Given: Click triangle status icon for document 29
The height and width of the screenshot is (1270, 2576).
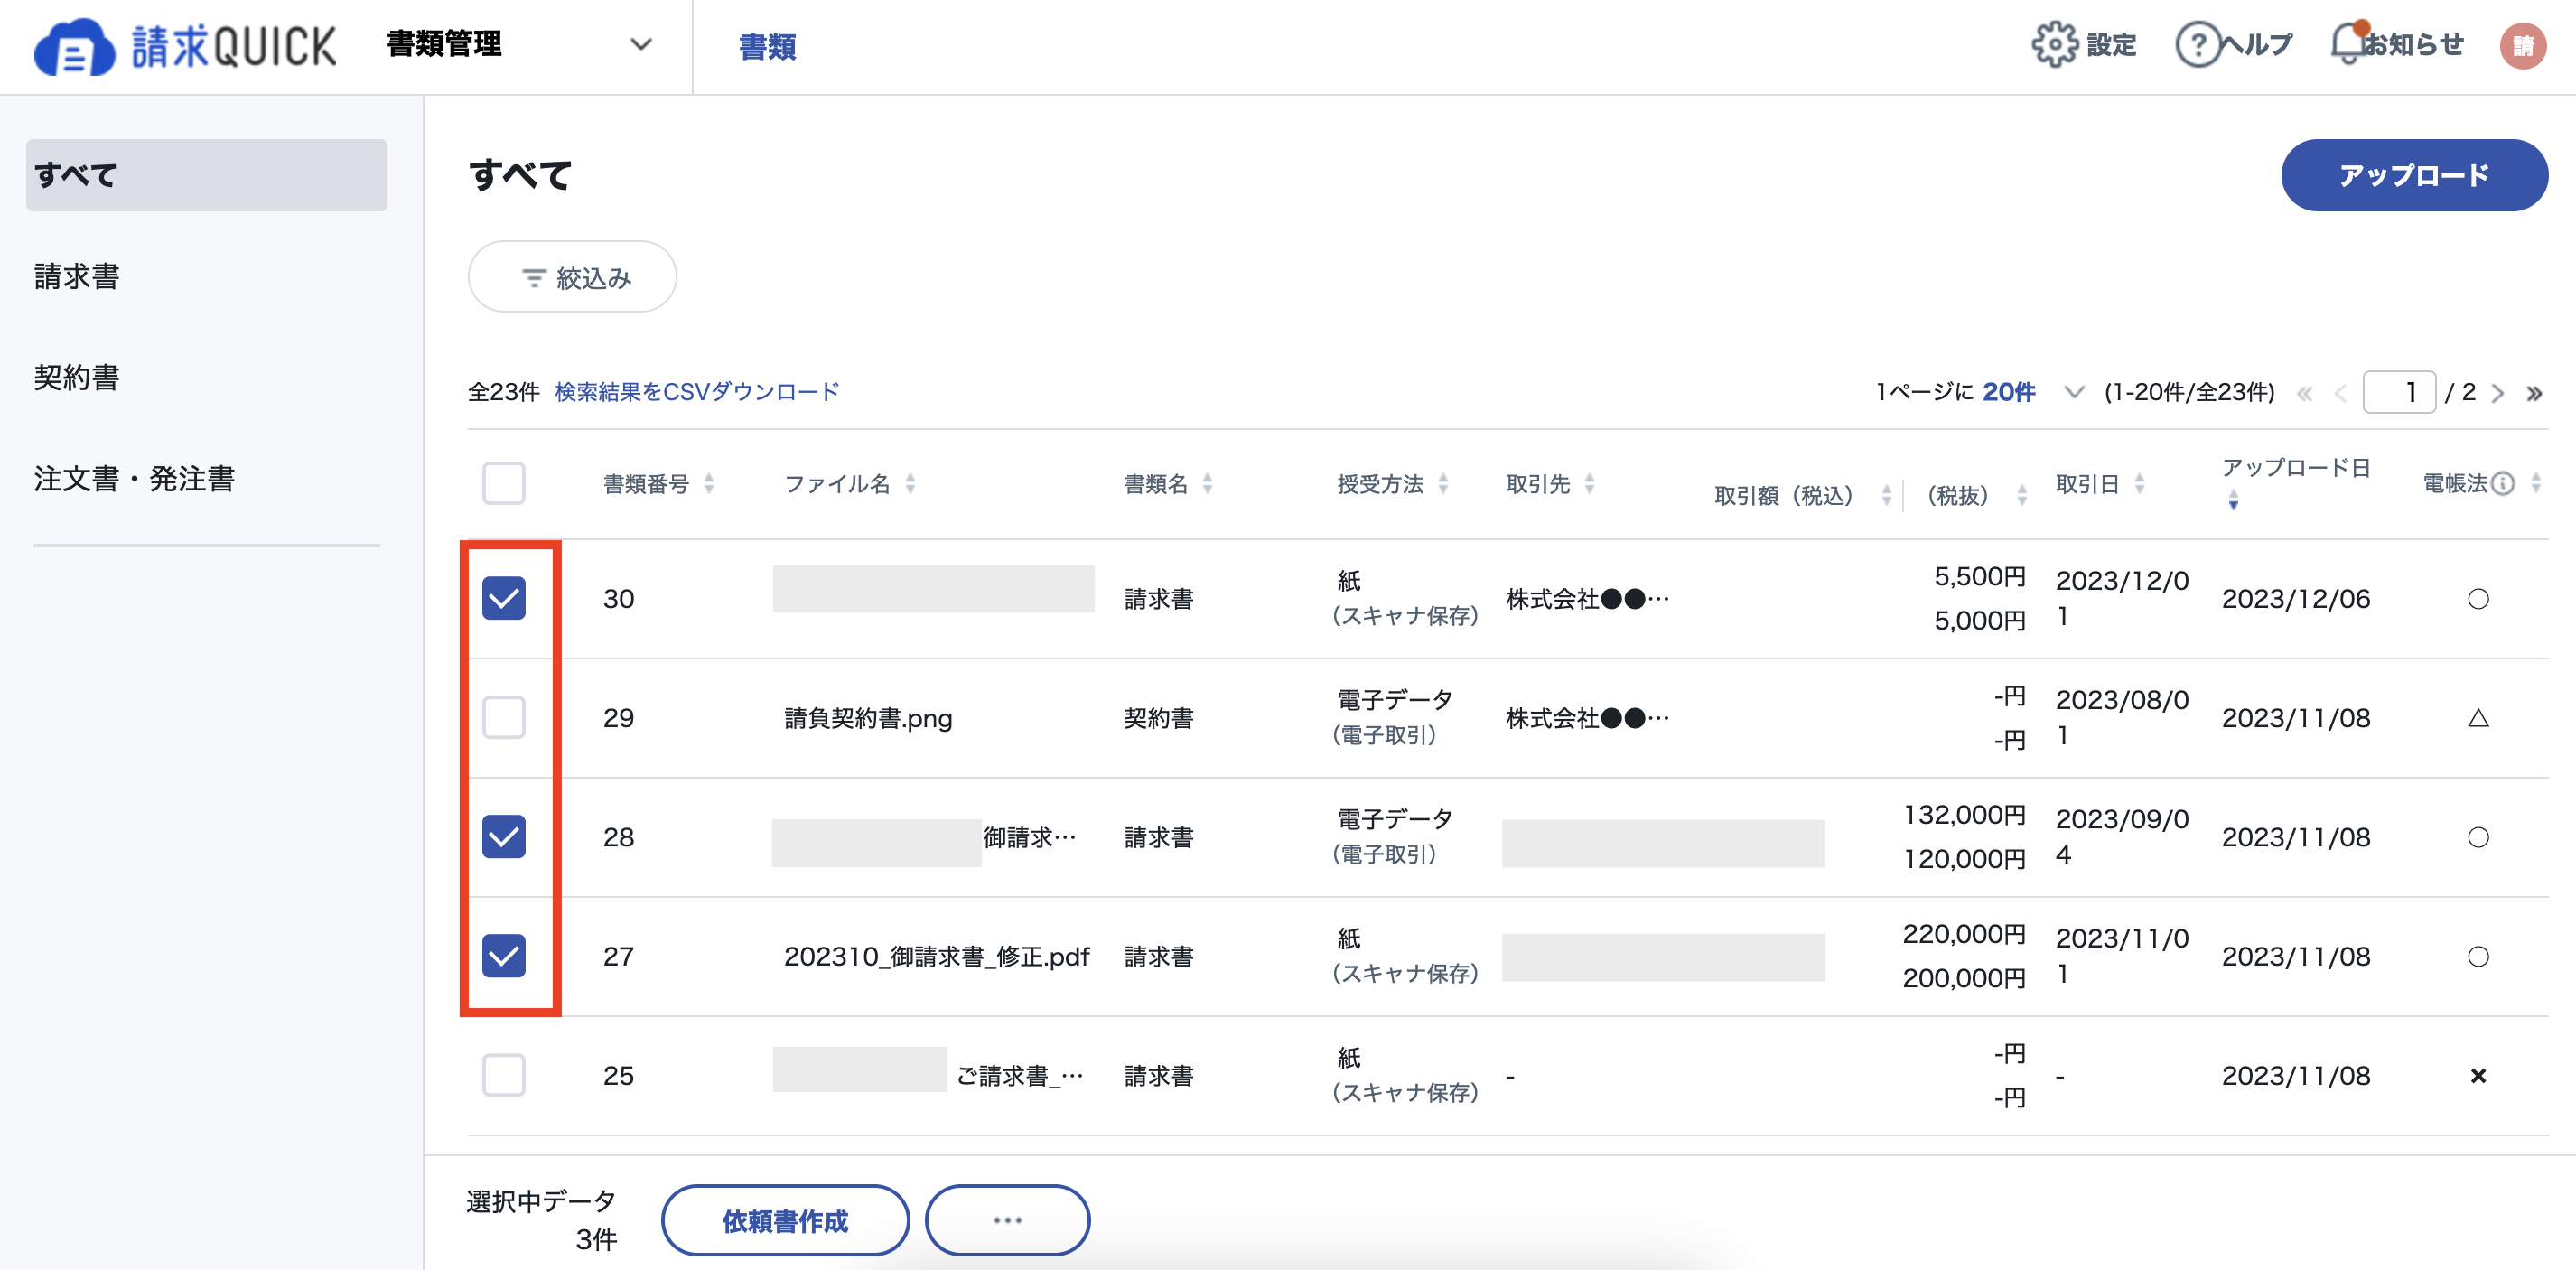Looking at the screenshot, I should (2478, 718).
